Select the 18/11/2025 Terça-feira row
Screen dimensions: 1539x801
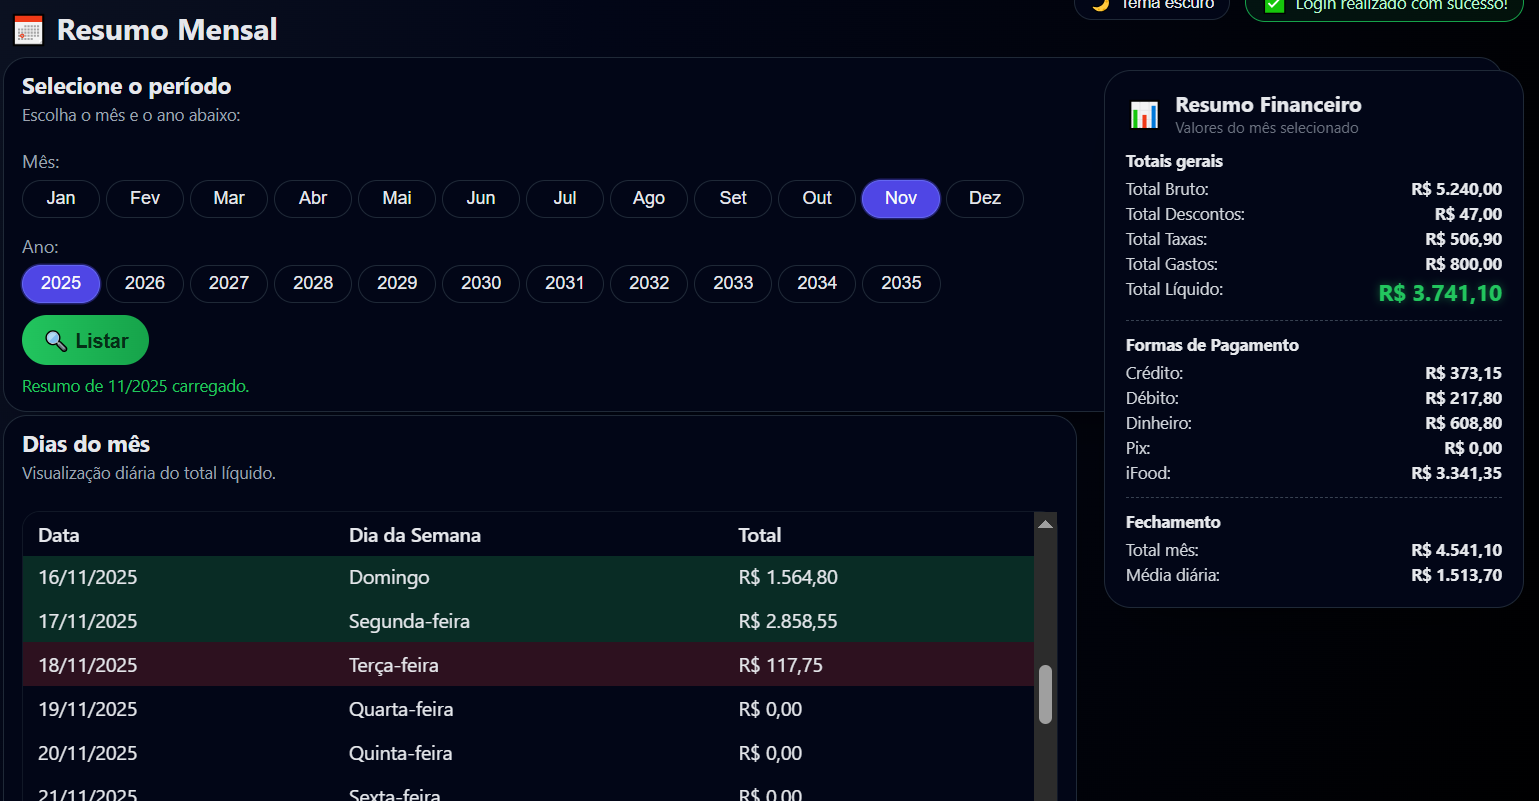[528, 665]
